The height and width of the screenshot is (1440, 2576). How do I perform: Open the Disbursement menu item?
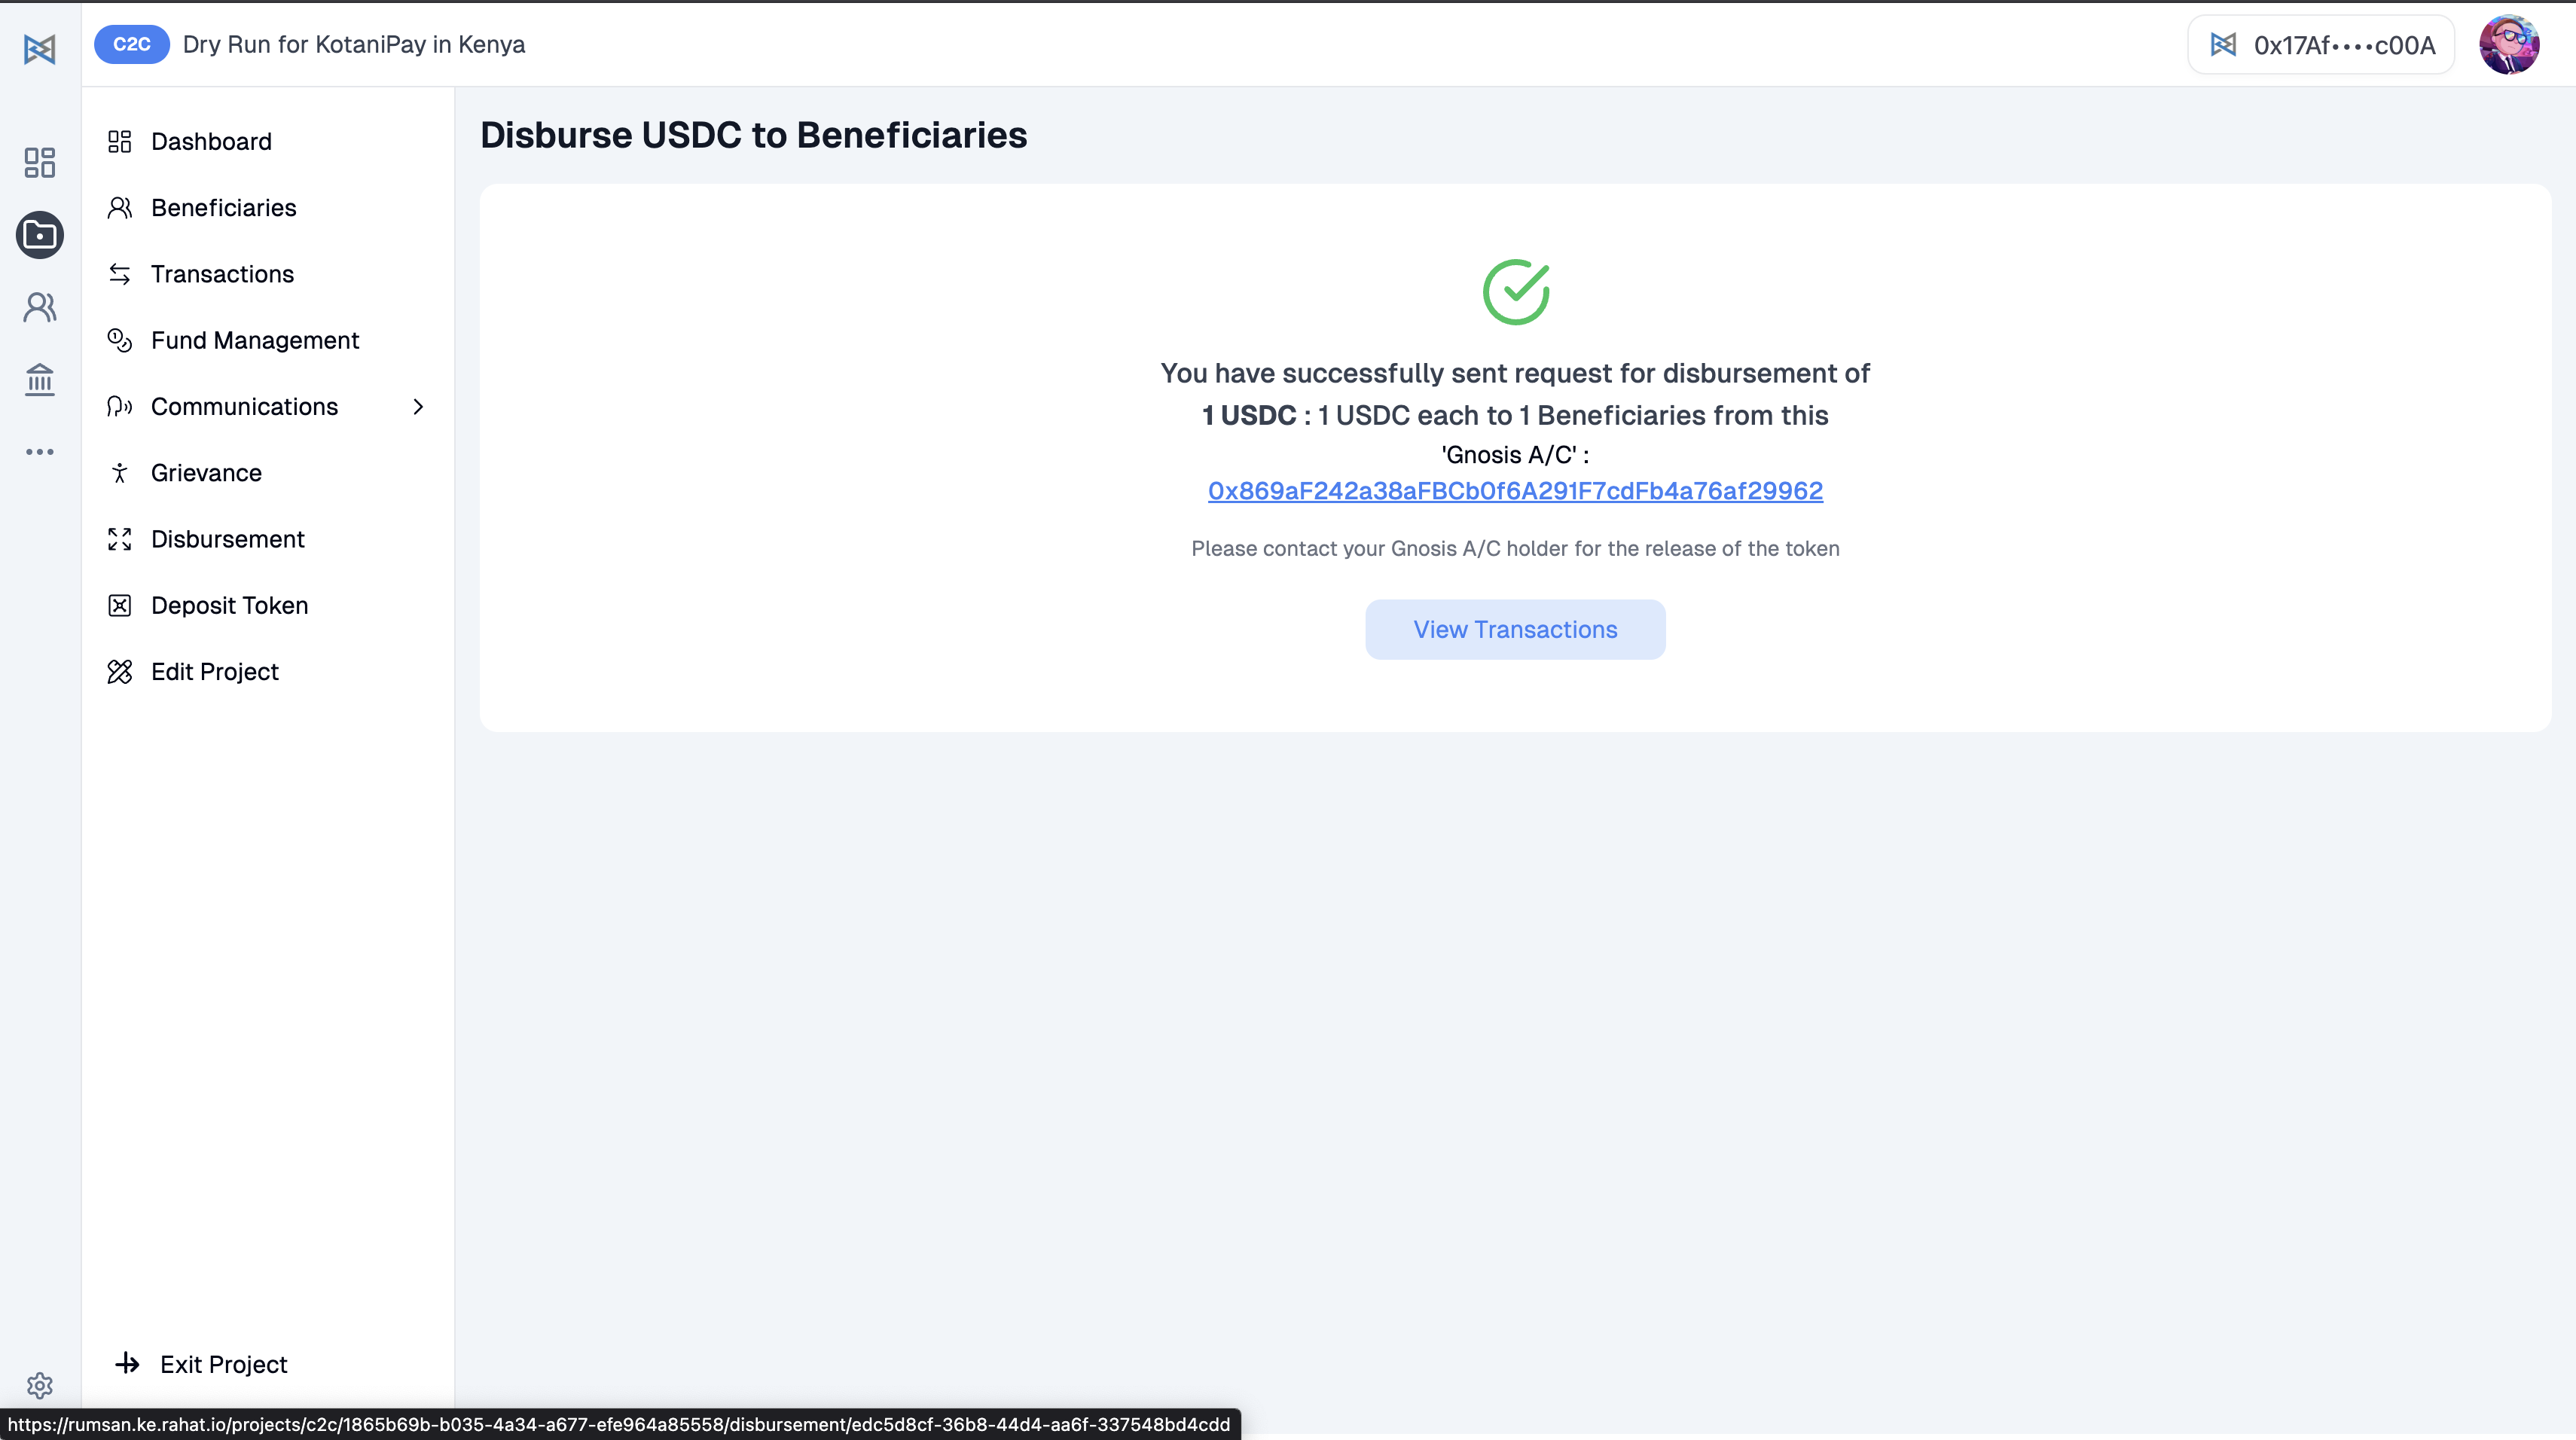point(227,539)
